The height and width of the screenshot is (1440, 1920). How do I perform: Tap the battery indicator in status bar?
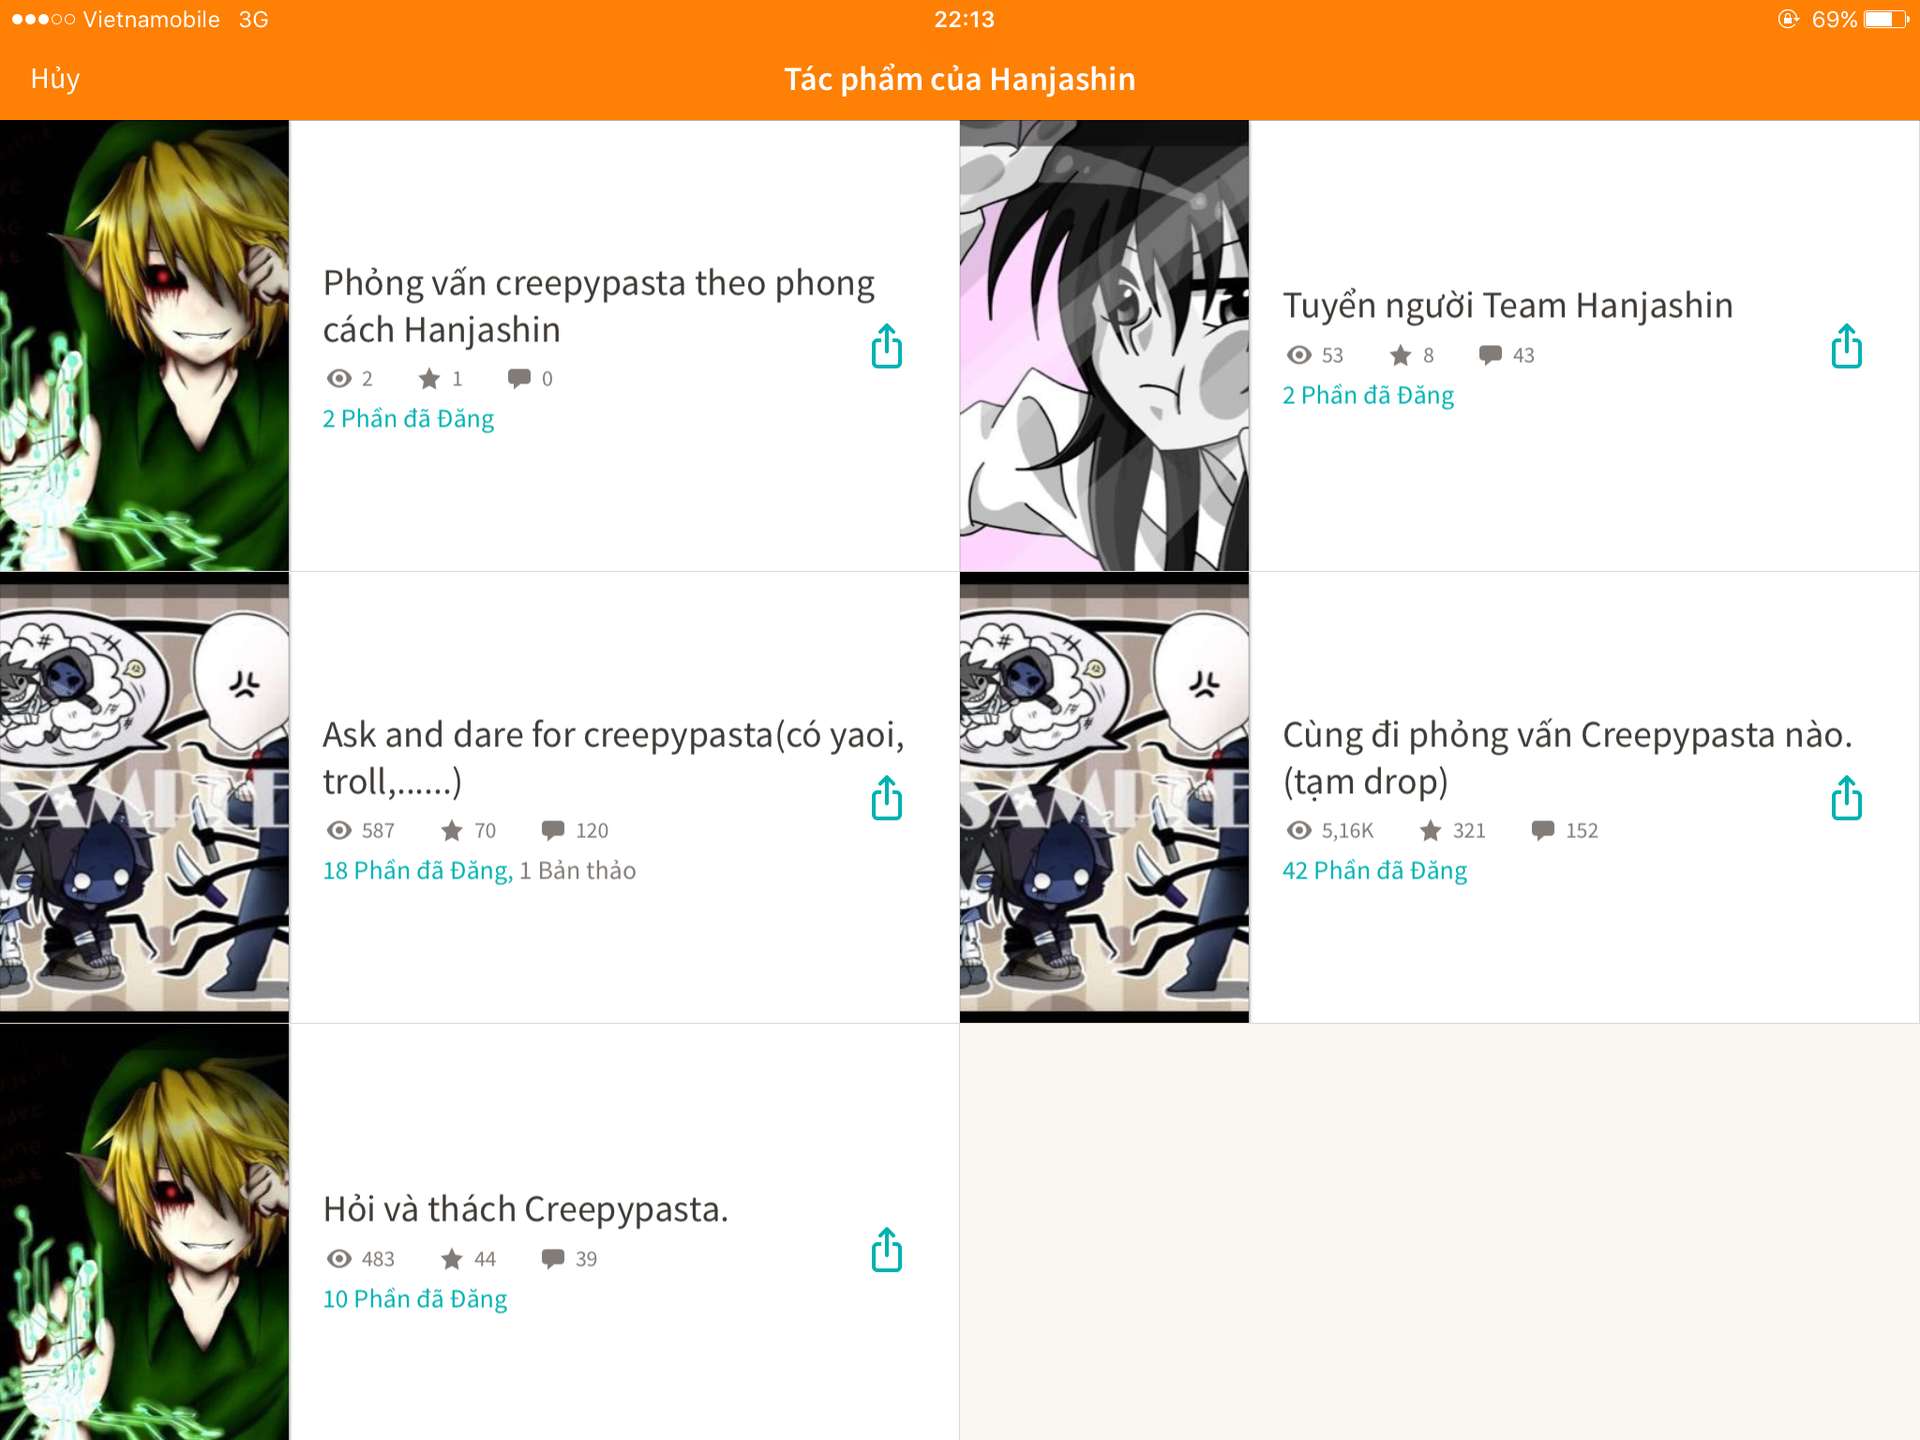(1886, 19)
